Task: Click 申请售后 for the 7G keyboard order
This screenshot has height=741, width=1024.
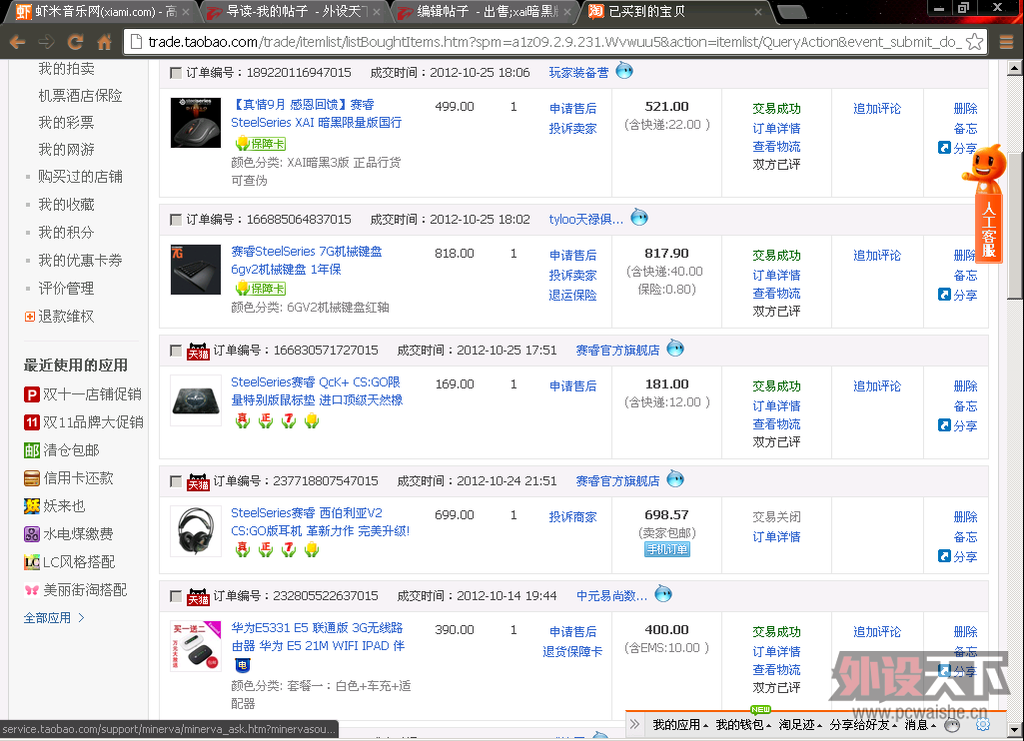Action: coord(573,255)
